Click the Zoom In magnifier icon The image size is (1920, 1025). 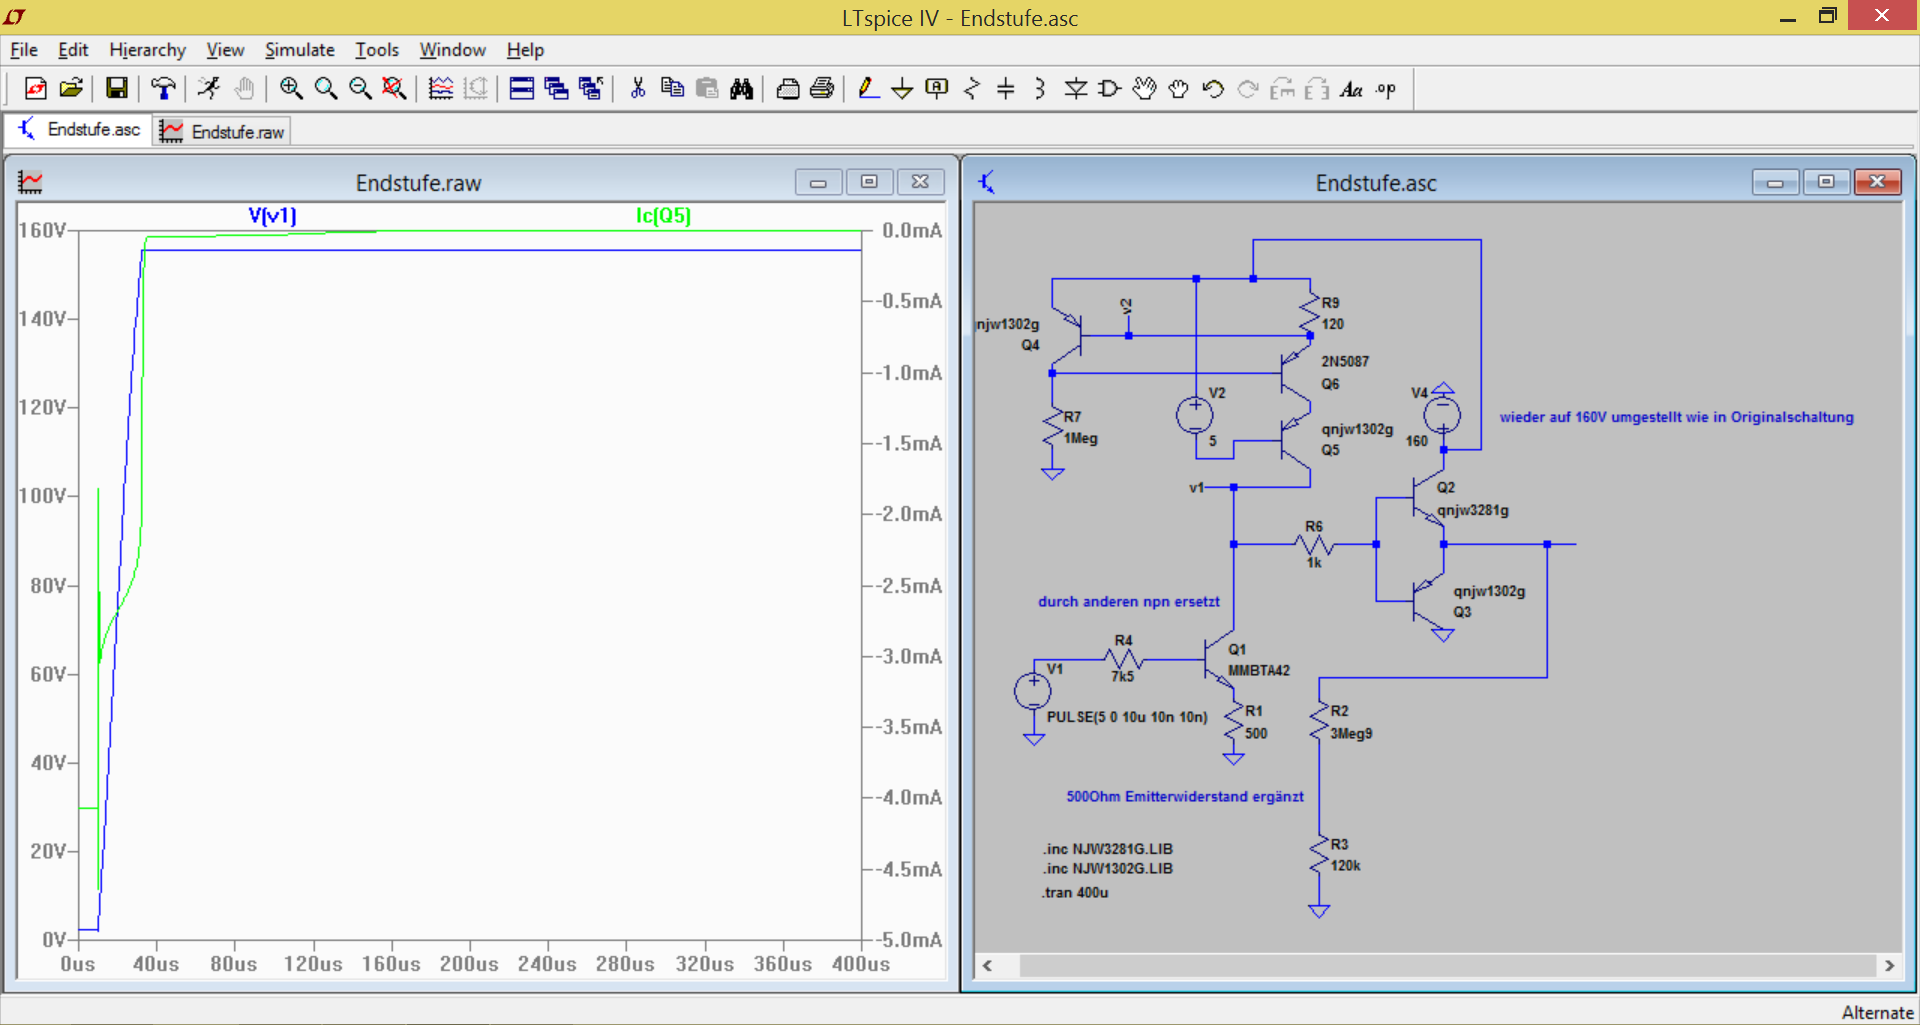coord(291,89)
